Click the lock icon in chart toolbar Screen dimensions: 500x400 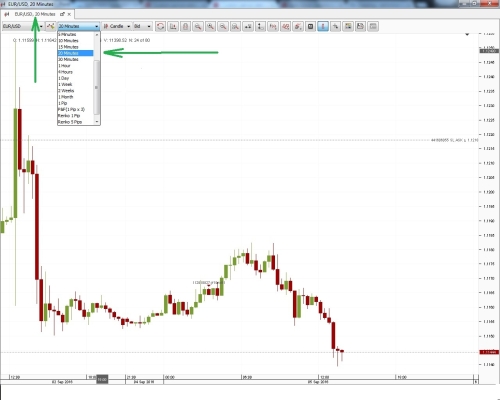(186, 26)
